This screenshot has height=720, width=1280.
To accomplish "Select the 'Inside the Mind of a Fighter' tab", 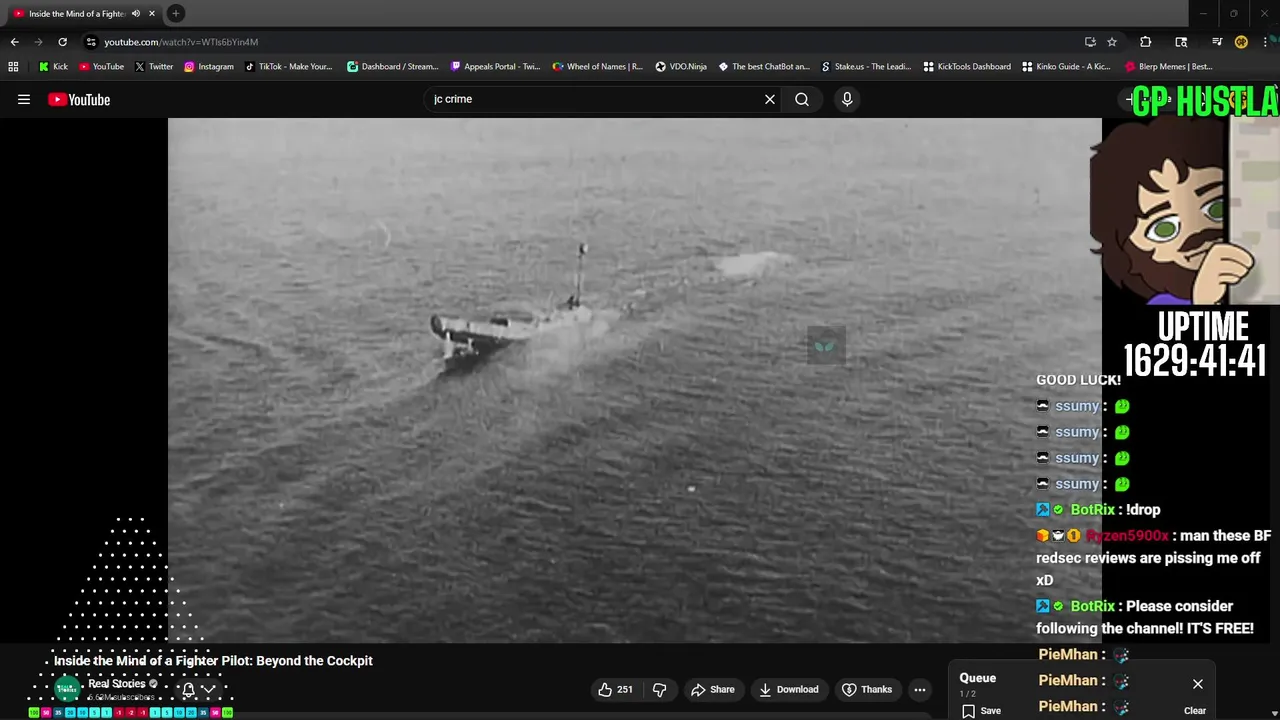I will [x=75, y=14].
